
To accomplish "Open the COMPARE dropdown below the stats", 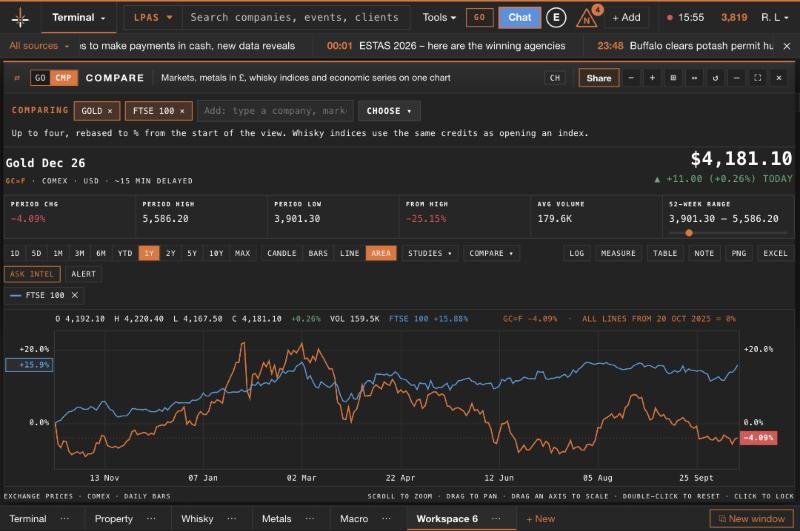I will tap(491, 254).
